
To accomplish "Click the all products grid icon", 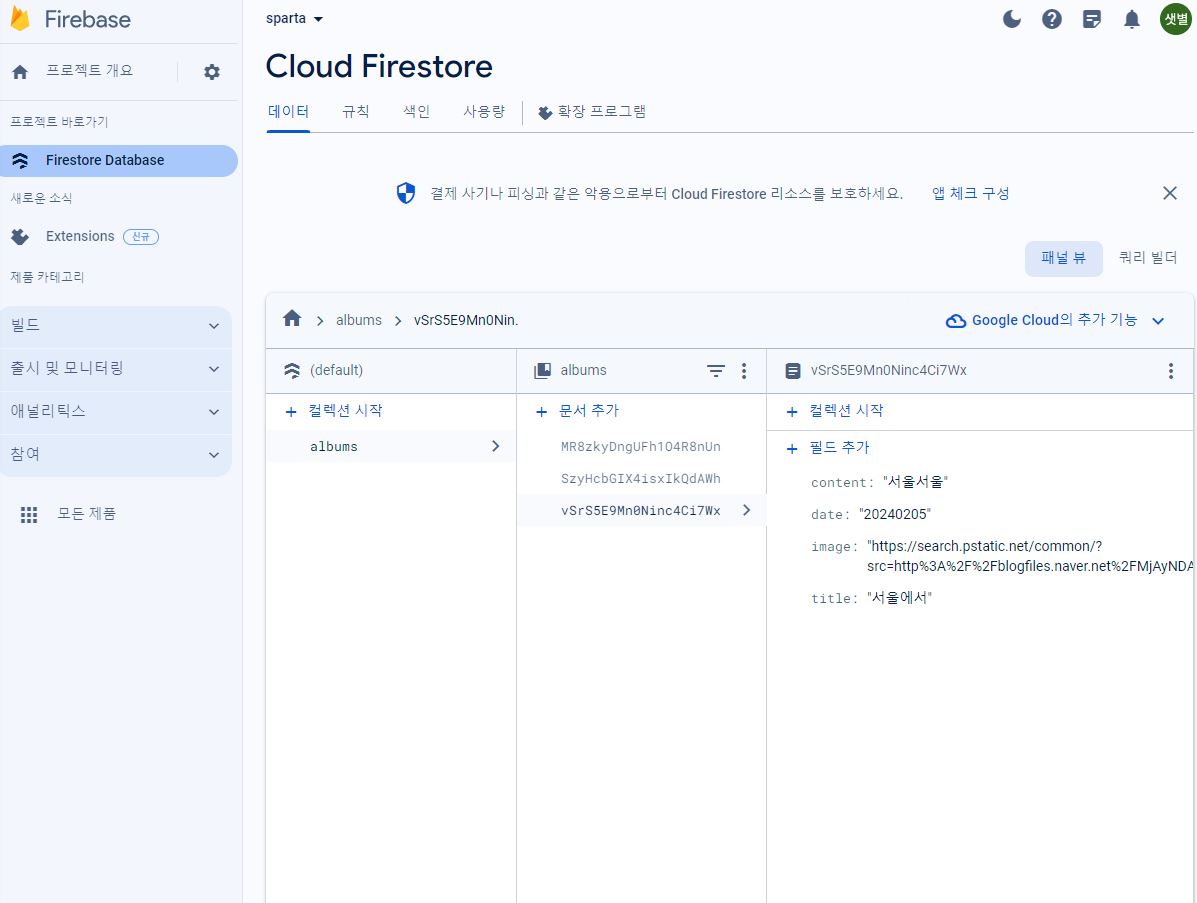I will (29, 514).
